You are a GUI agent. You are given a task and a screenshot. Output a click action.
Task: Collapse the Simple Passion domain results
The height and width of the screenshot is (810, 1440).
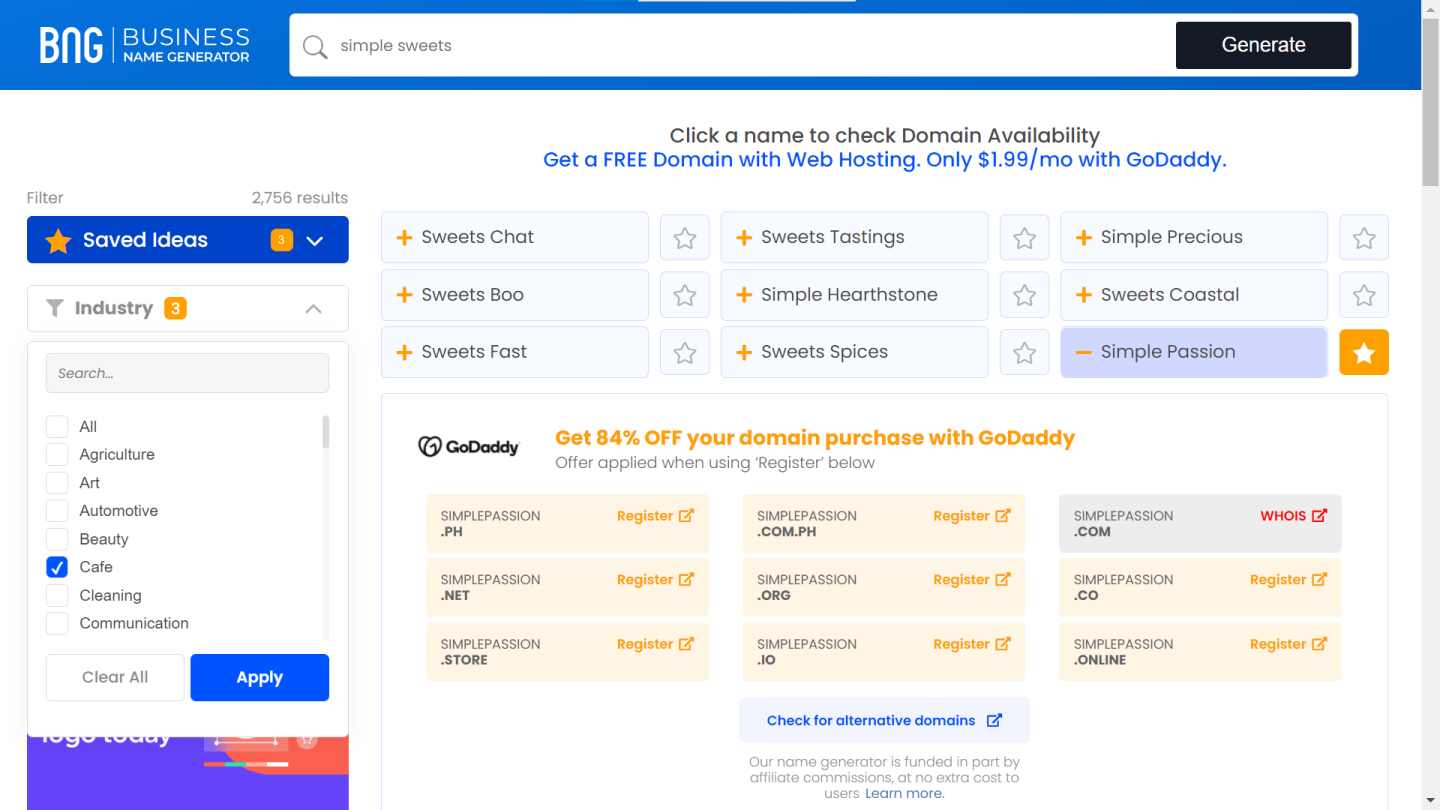[1083, 352]
